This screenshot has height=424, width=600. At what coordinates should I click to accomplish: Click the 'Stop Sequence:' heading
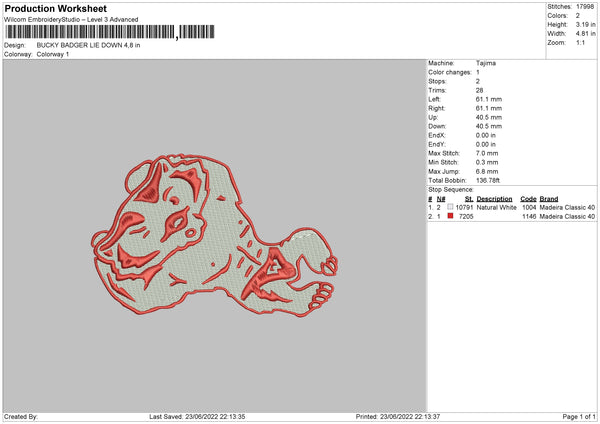451,190
